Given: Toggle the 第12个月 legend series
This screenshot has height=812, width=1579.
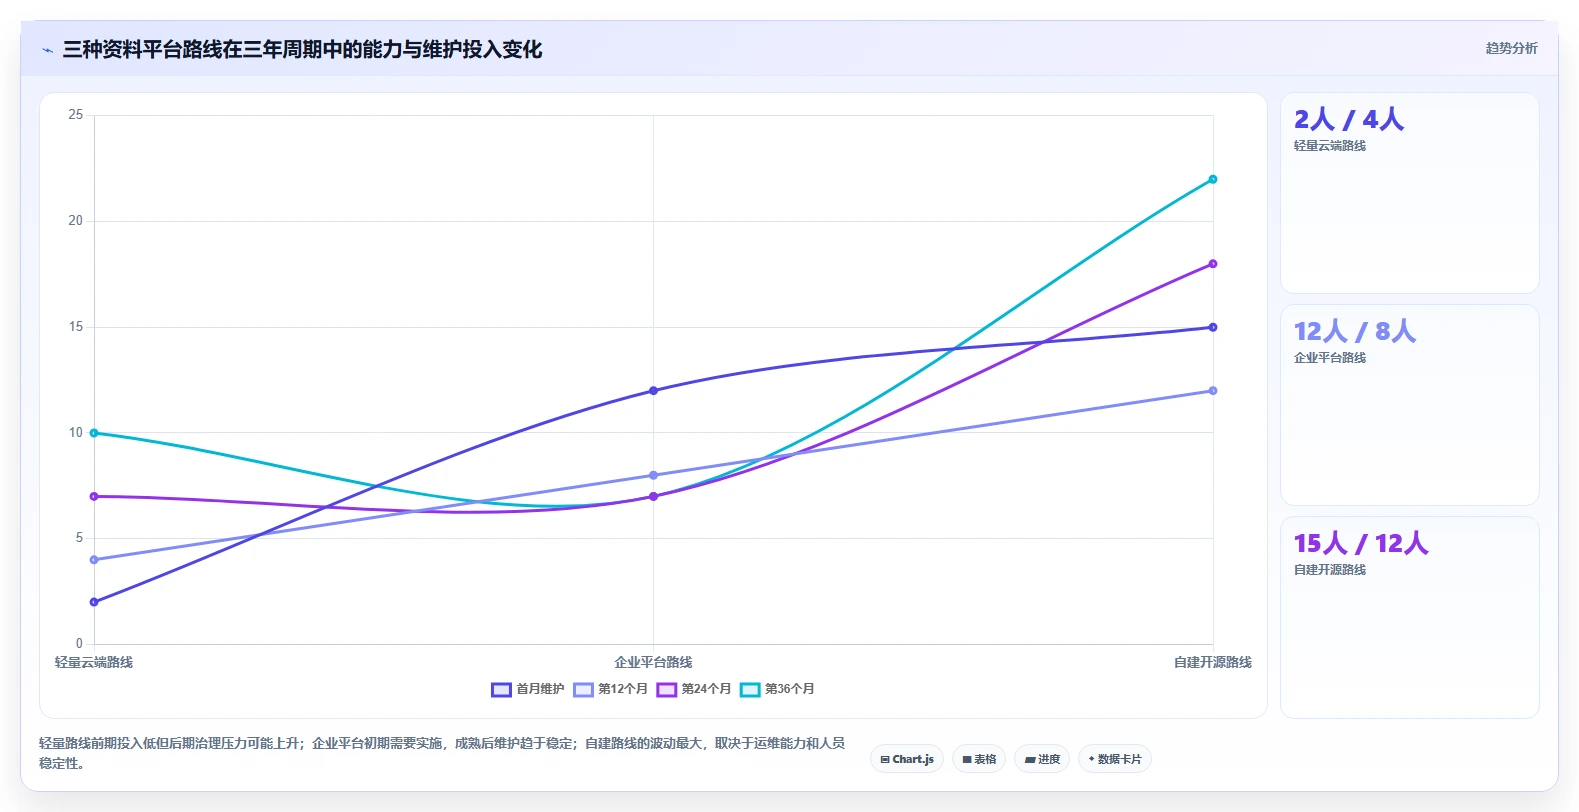Looking at the screenshot, I should tap(611, 689).
